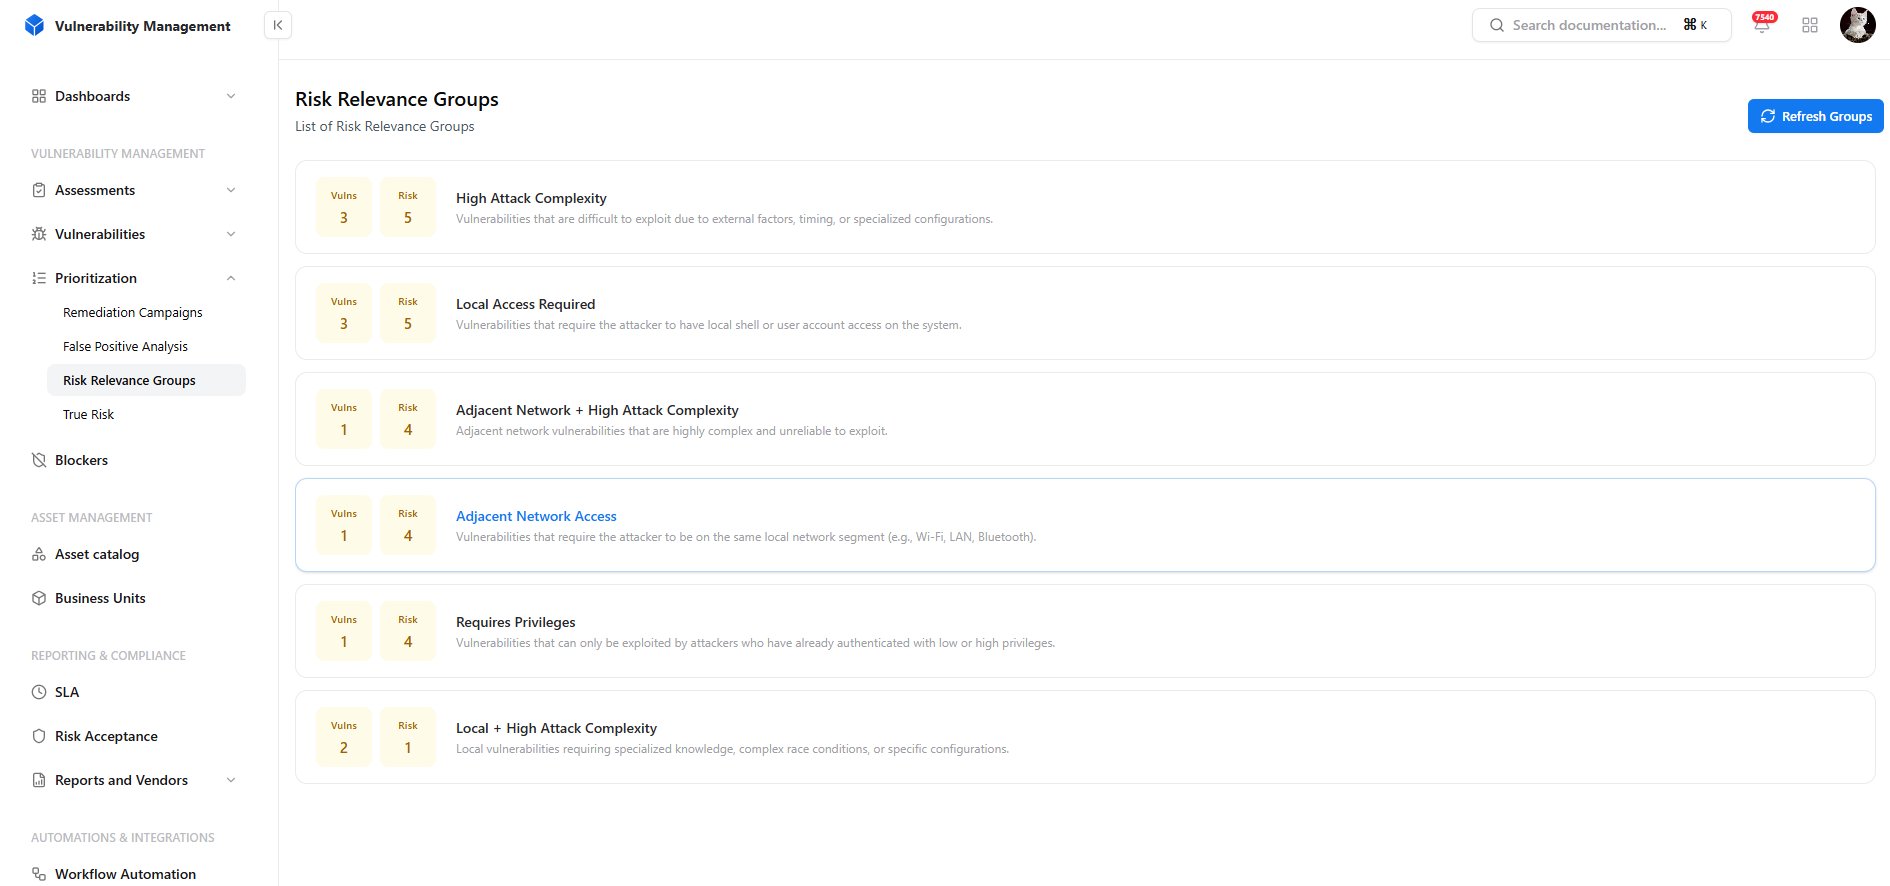
Task: Focus the Search documentation field
Action: click(x=1601, y=25)
